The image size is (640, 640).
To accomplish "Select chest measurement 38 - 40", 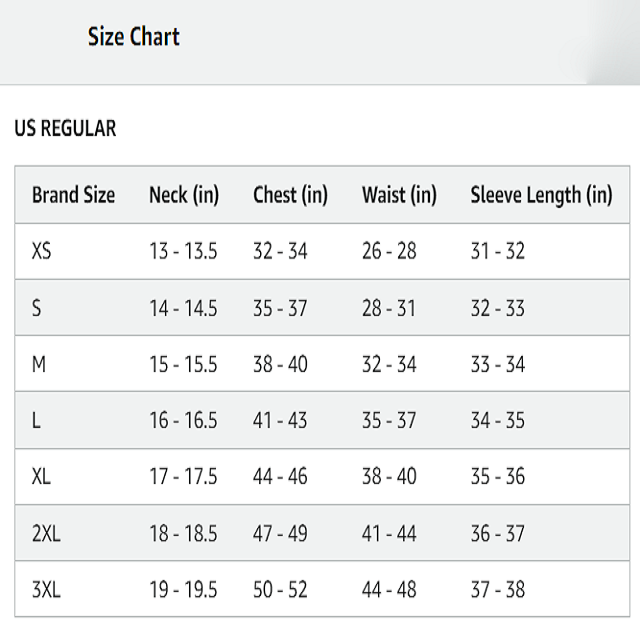I will click(280, 364).
